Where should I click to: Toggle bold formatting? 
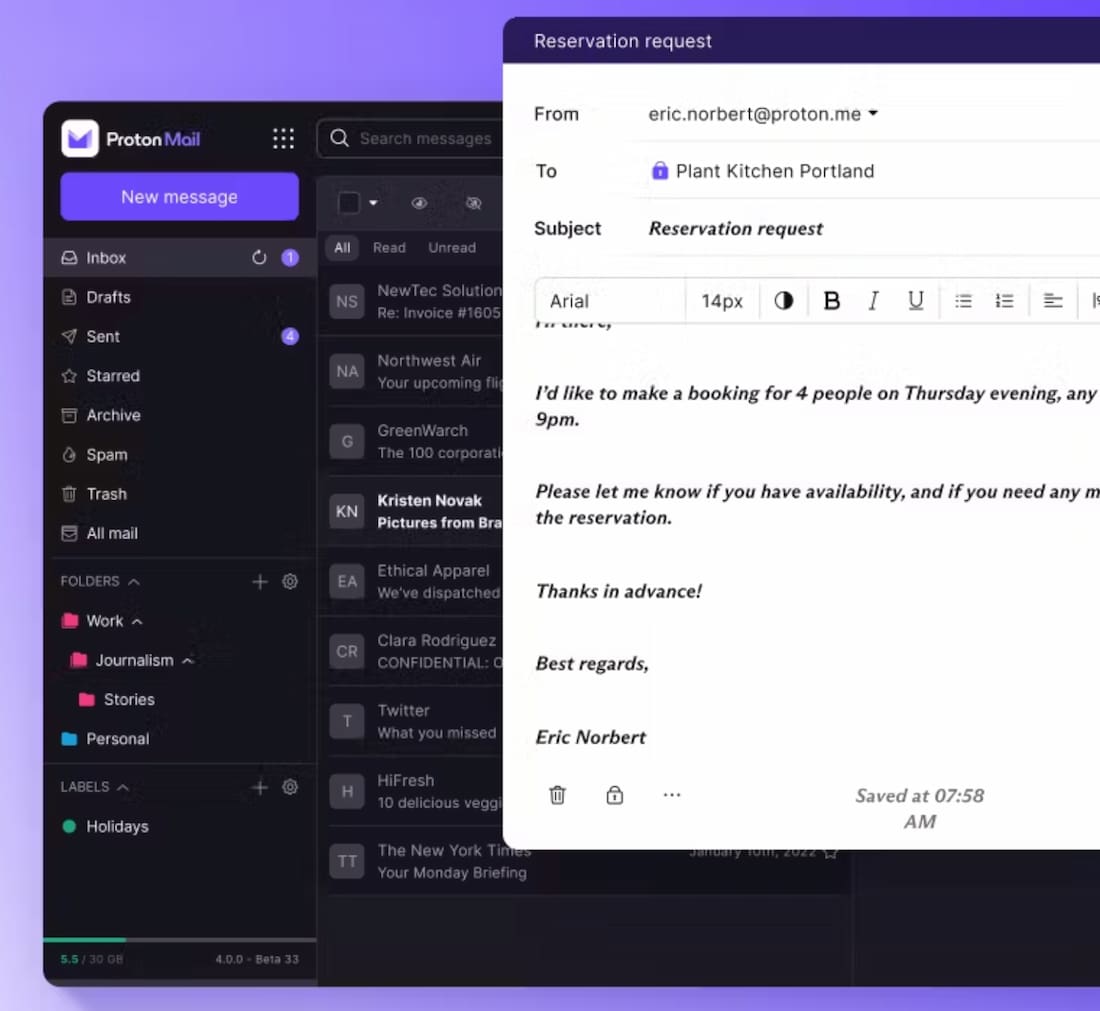click(832, 301)
